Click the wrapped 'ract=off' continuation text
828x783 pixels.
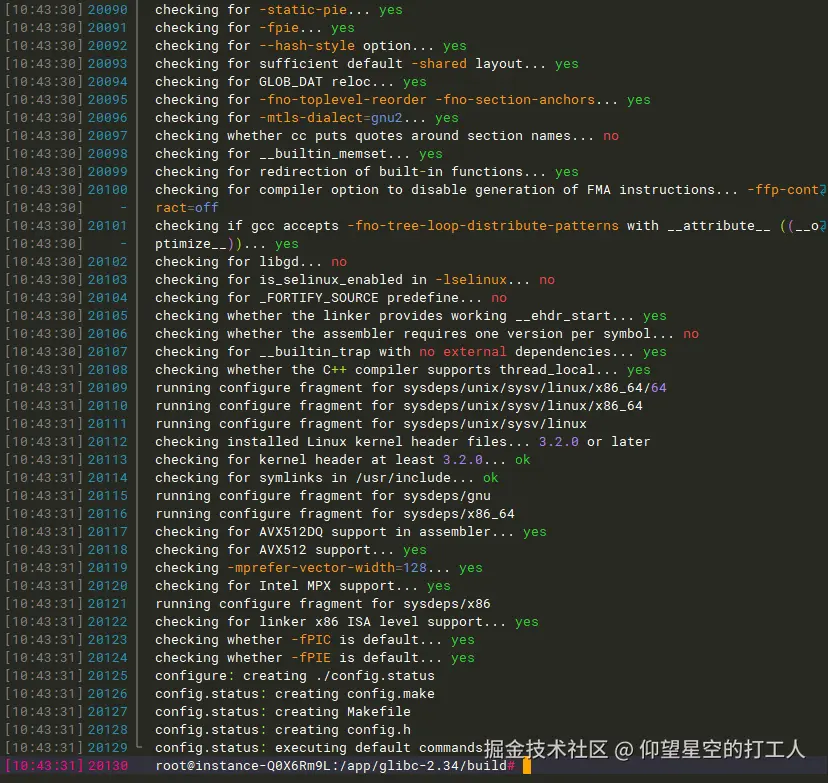pos(186,207)
